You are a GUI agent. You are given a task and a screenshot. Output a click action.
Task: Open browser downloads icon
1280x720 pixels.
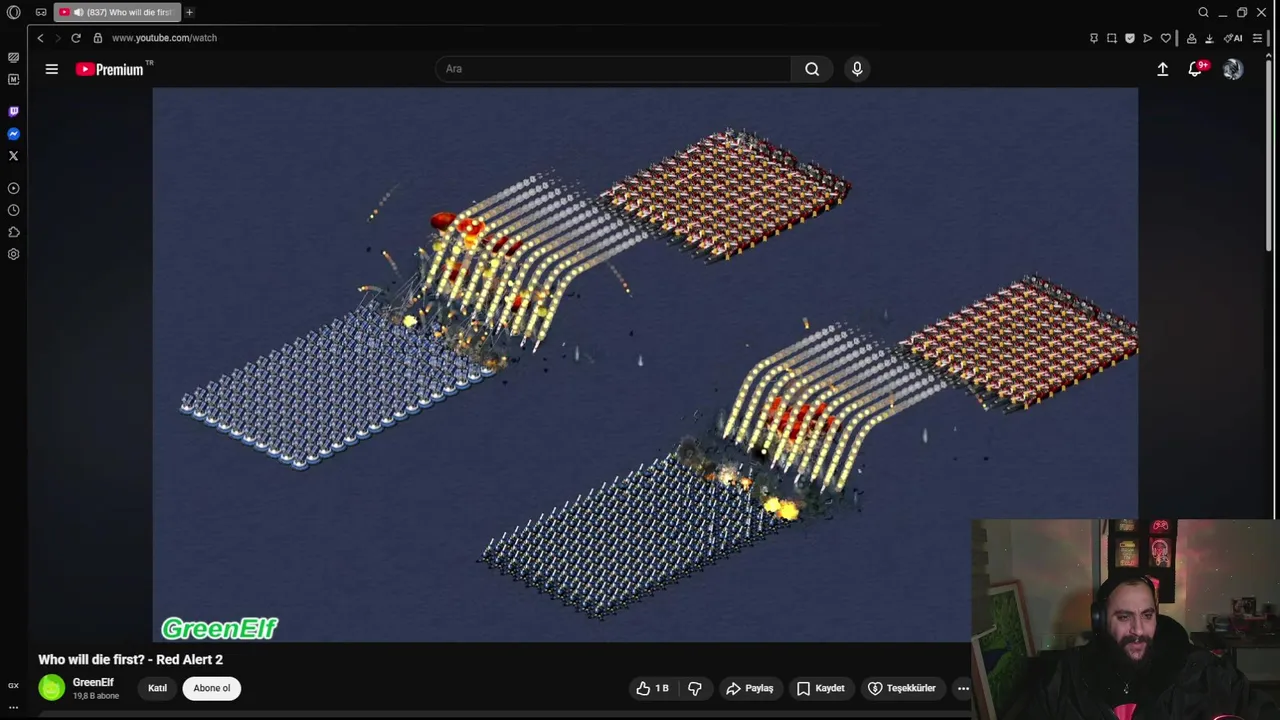[x=1209, y=38]
